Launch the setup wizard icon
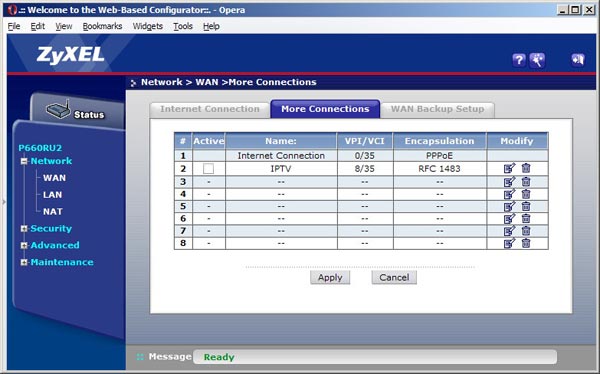 (x=537, y=60)
